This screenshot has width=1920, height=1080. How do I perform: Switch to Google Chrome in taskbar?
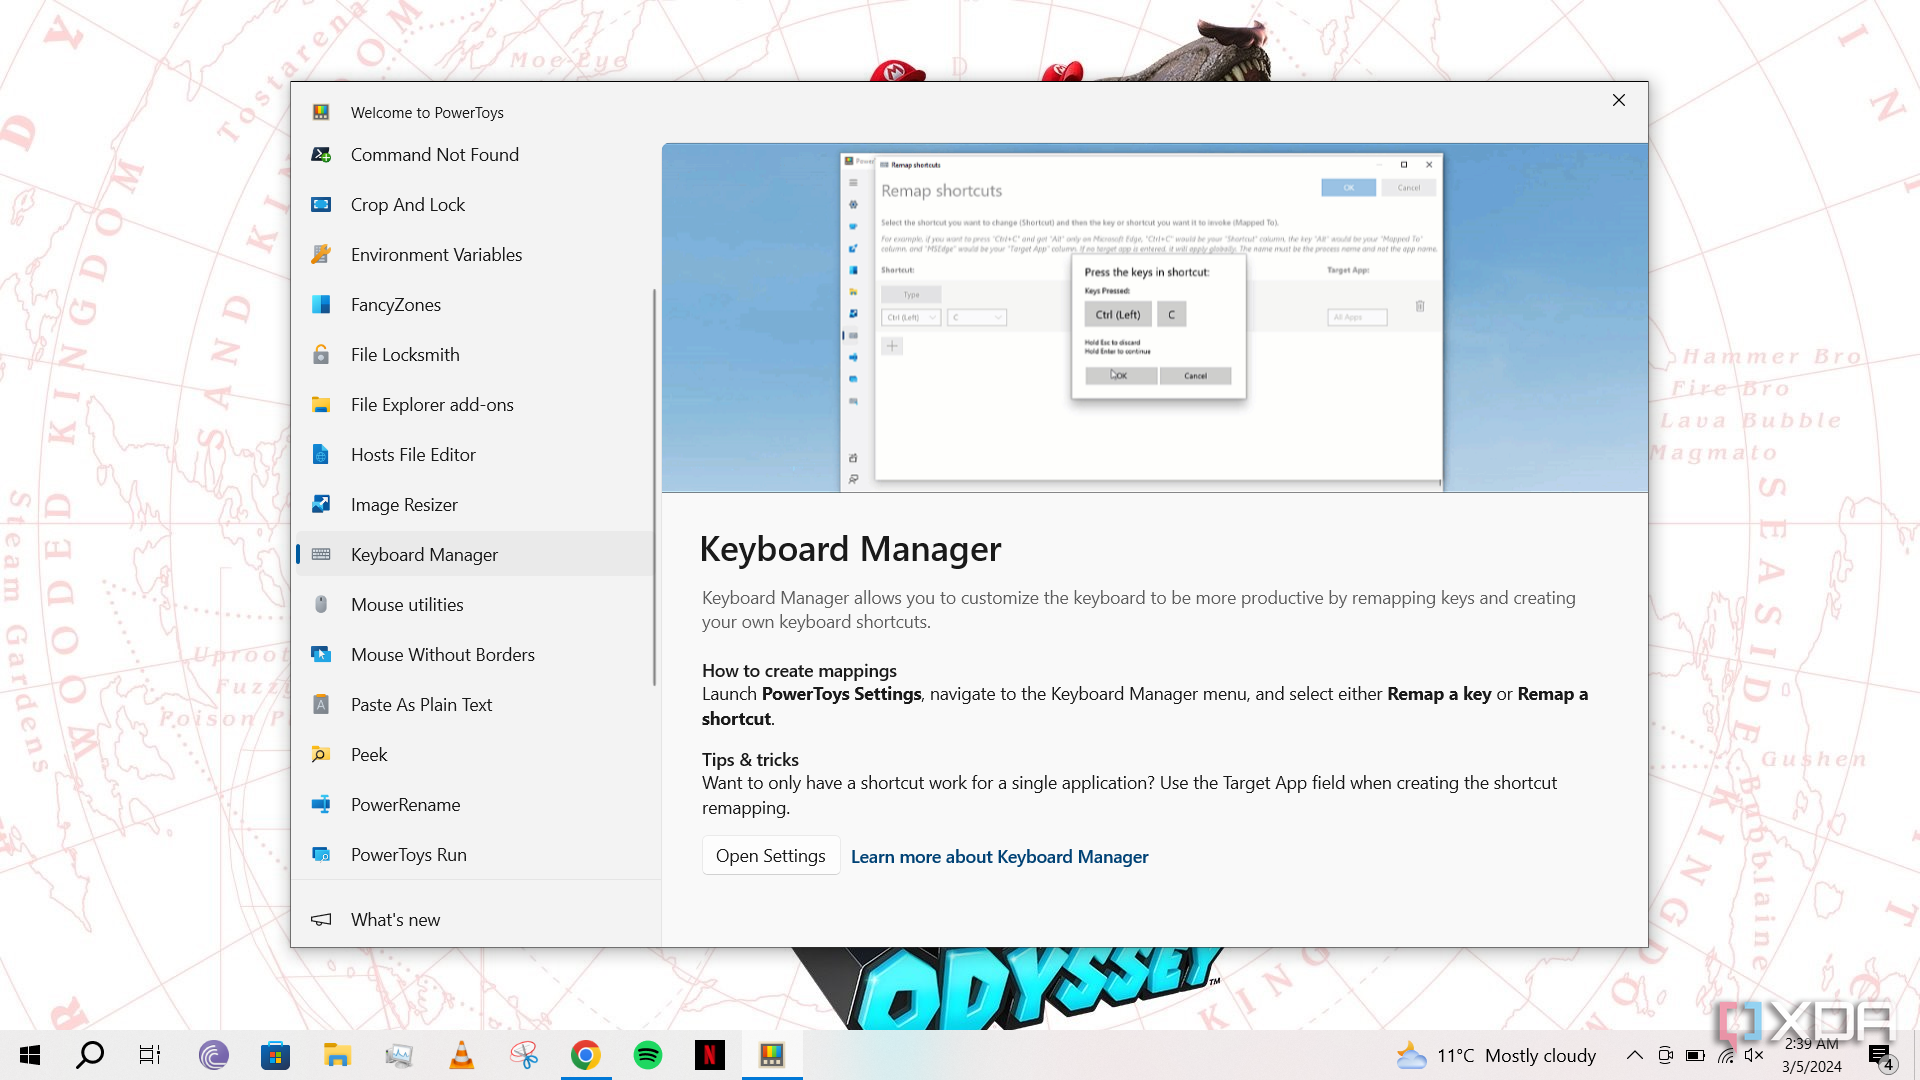pyautogui.click(x=586, y=1055)
